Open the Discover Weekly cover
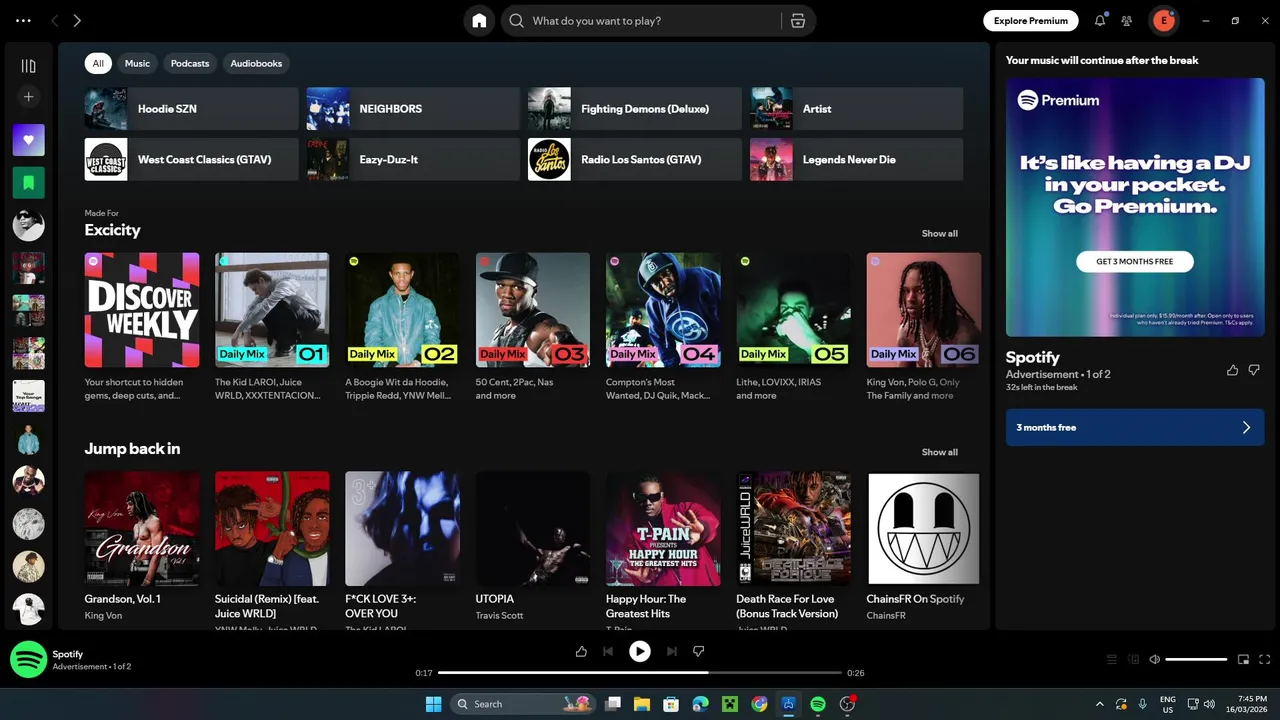 pos(142,310)
